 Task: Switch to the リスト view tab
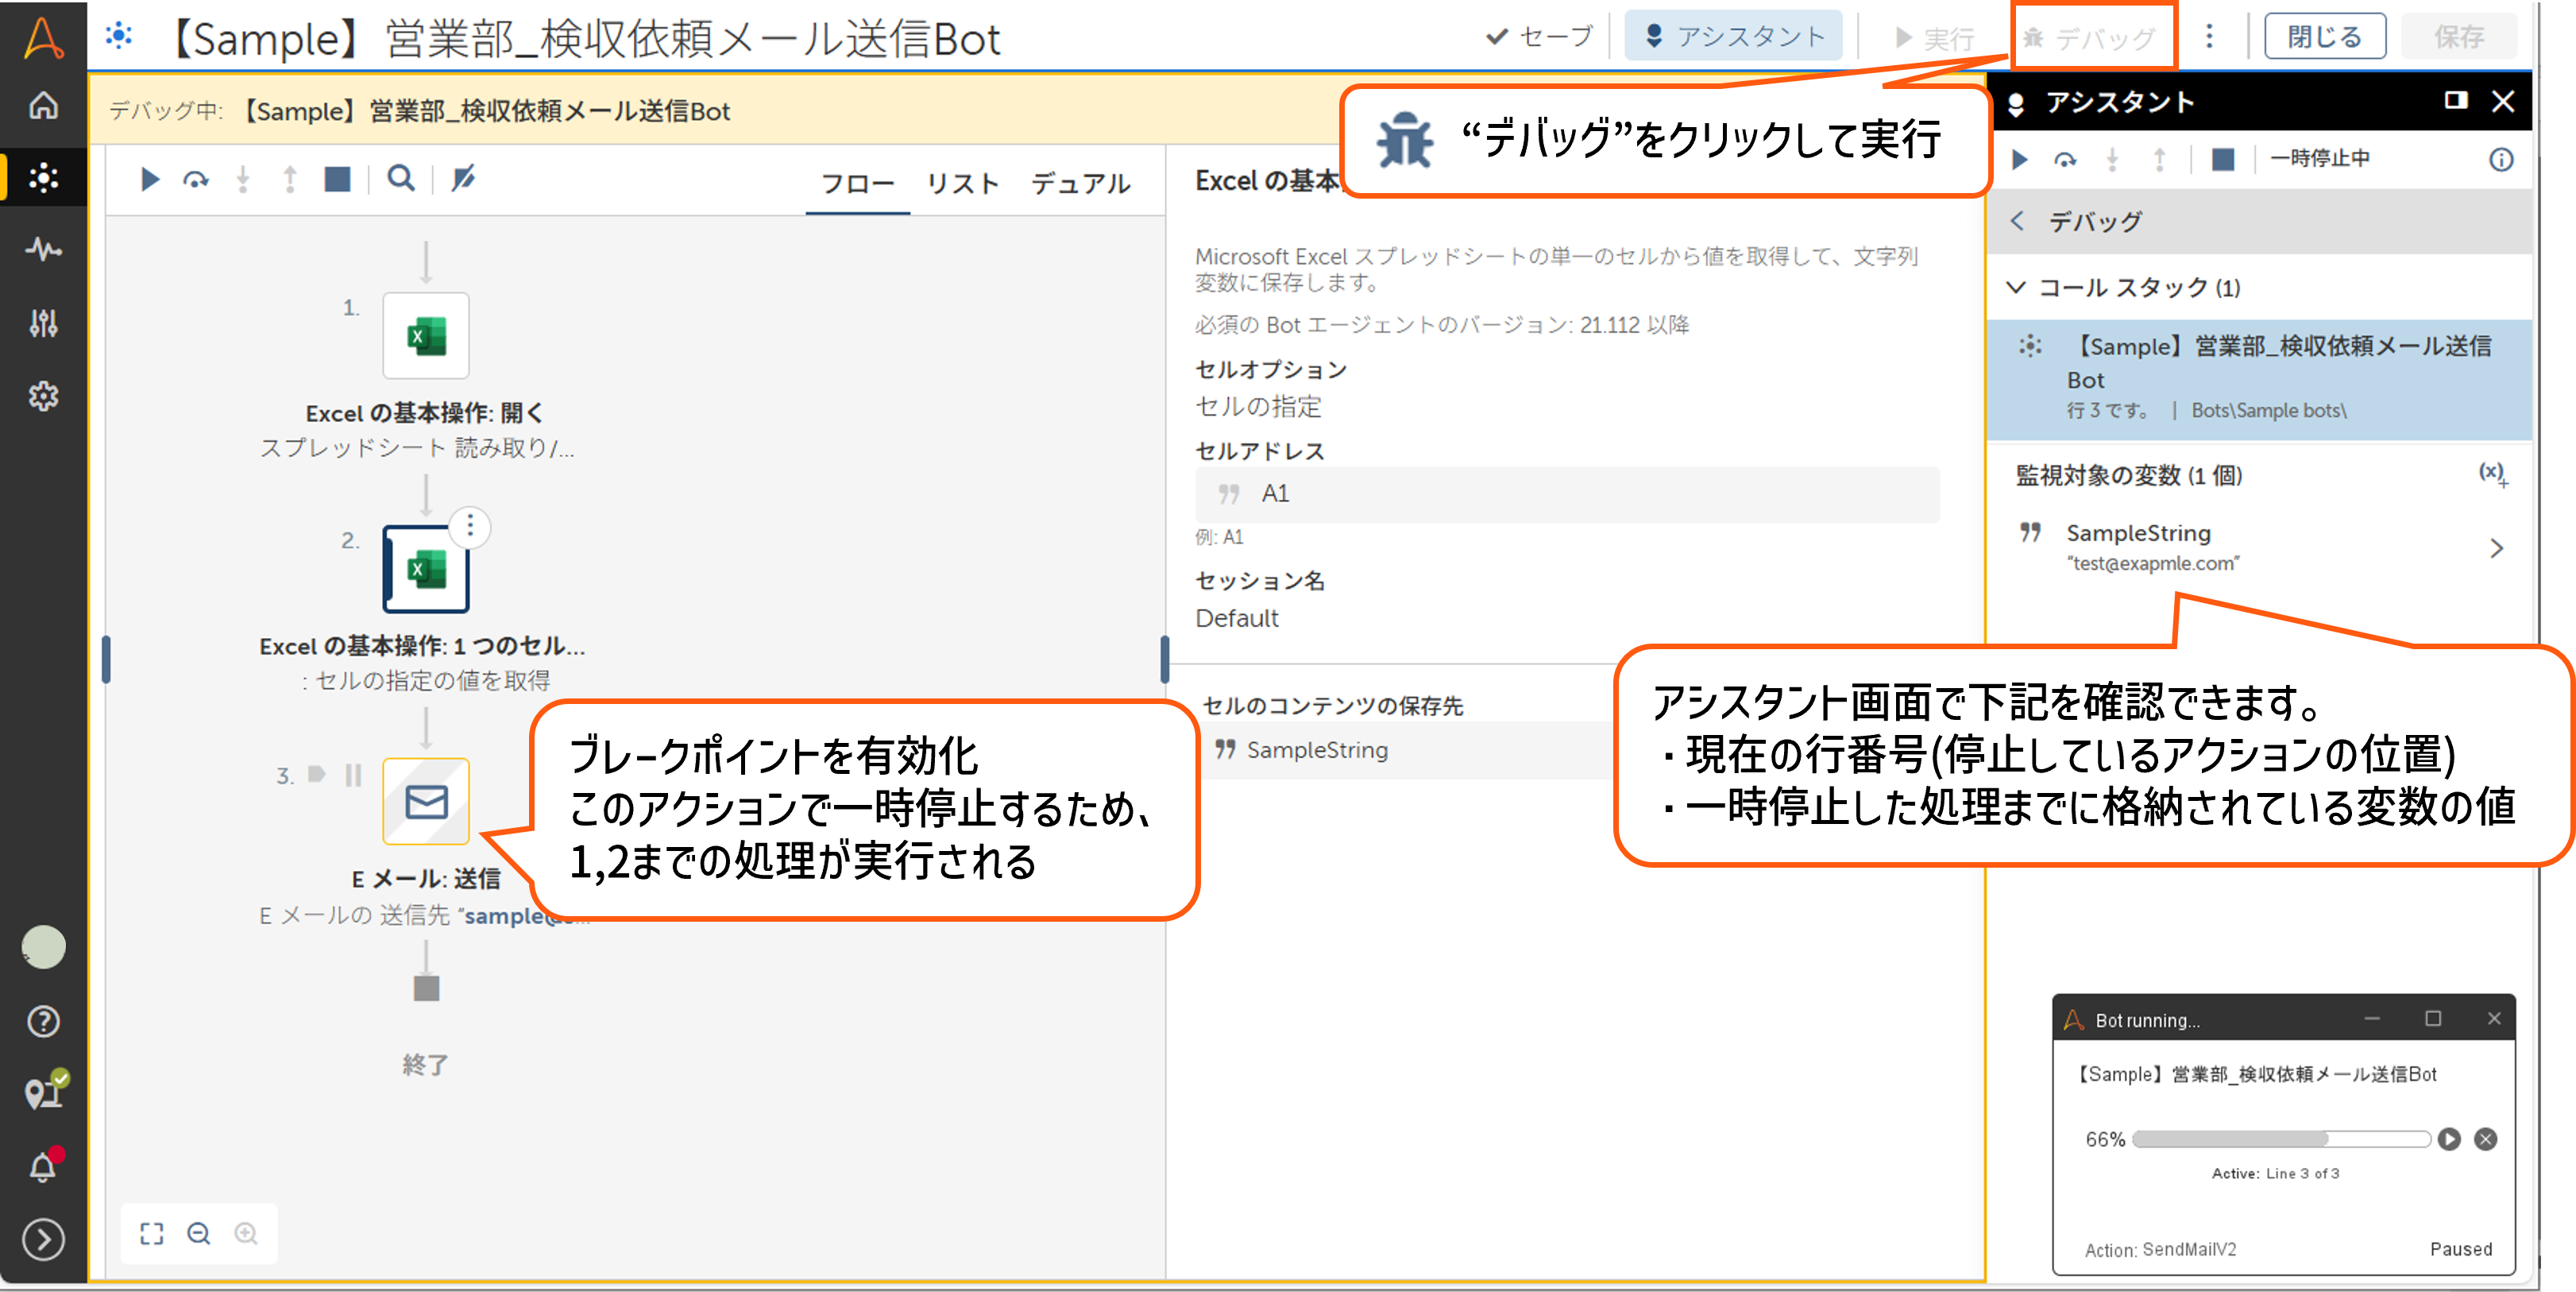click(x=962, y=184)
